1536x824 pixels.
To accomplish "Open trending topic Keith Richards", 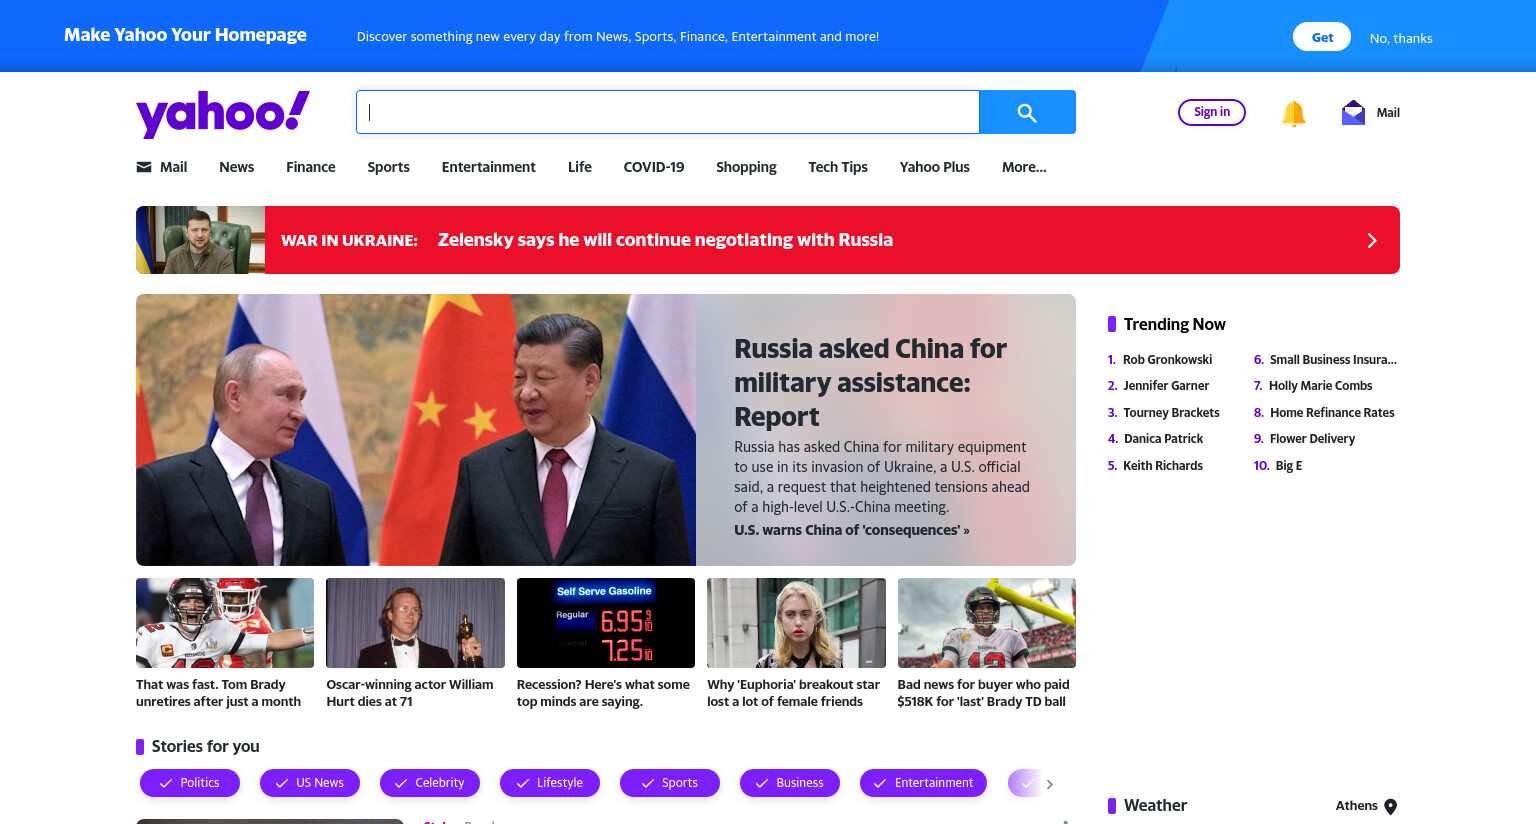I will (x=1163, y=466).
